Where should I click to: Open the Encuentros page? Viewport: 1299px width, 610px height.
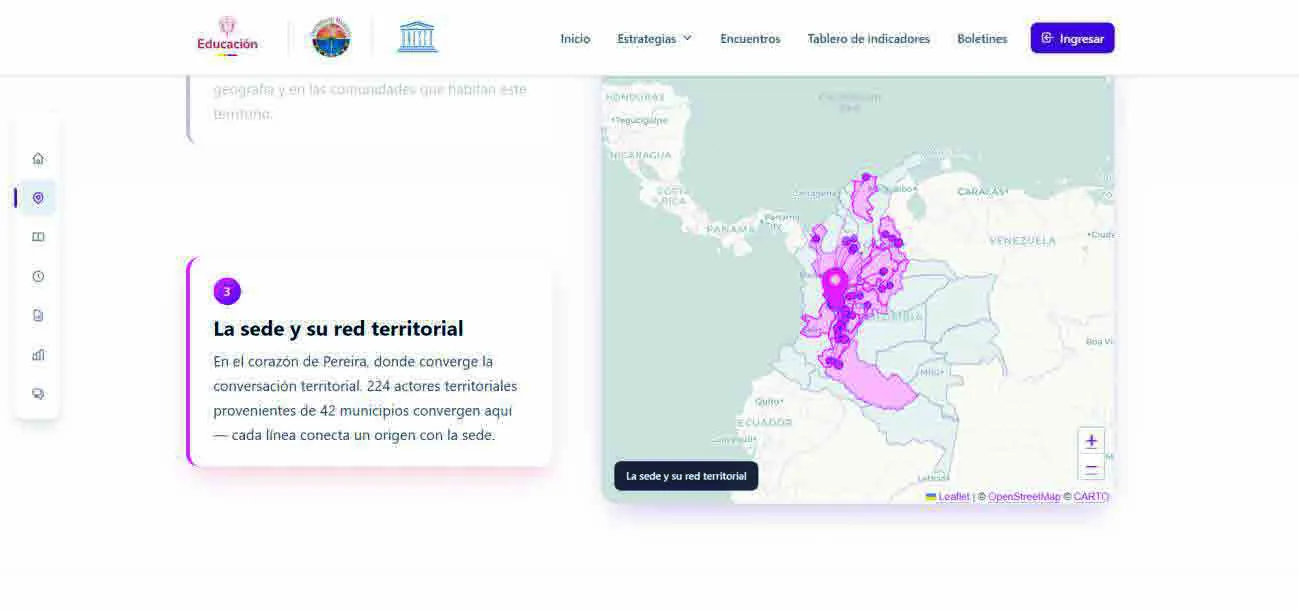click(750, 38)
